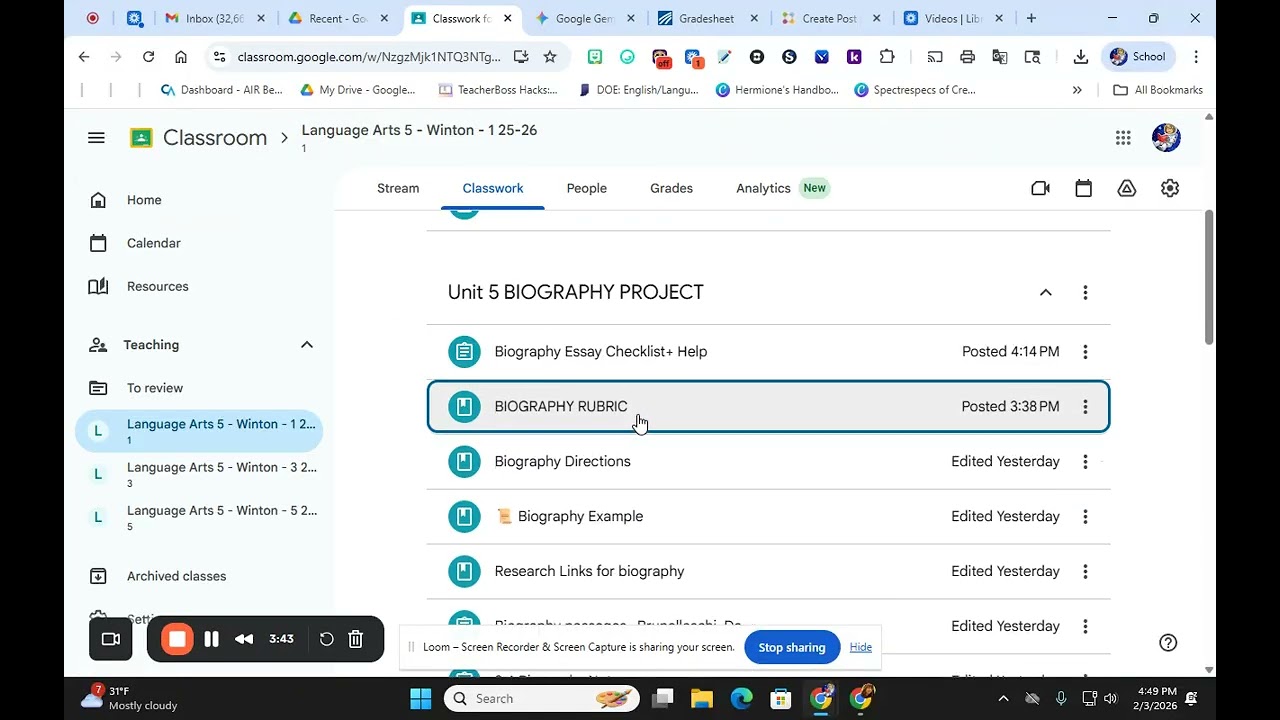Open the help question mark button

coord(1168,642)
